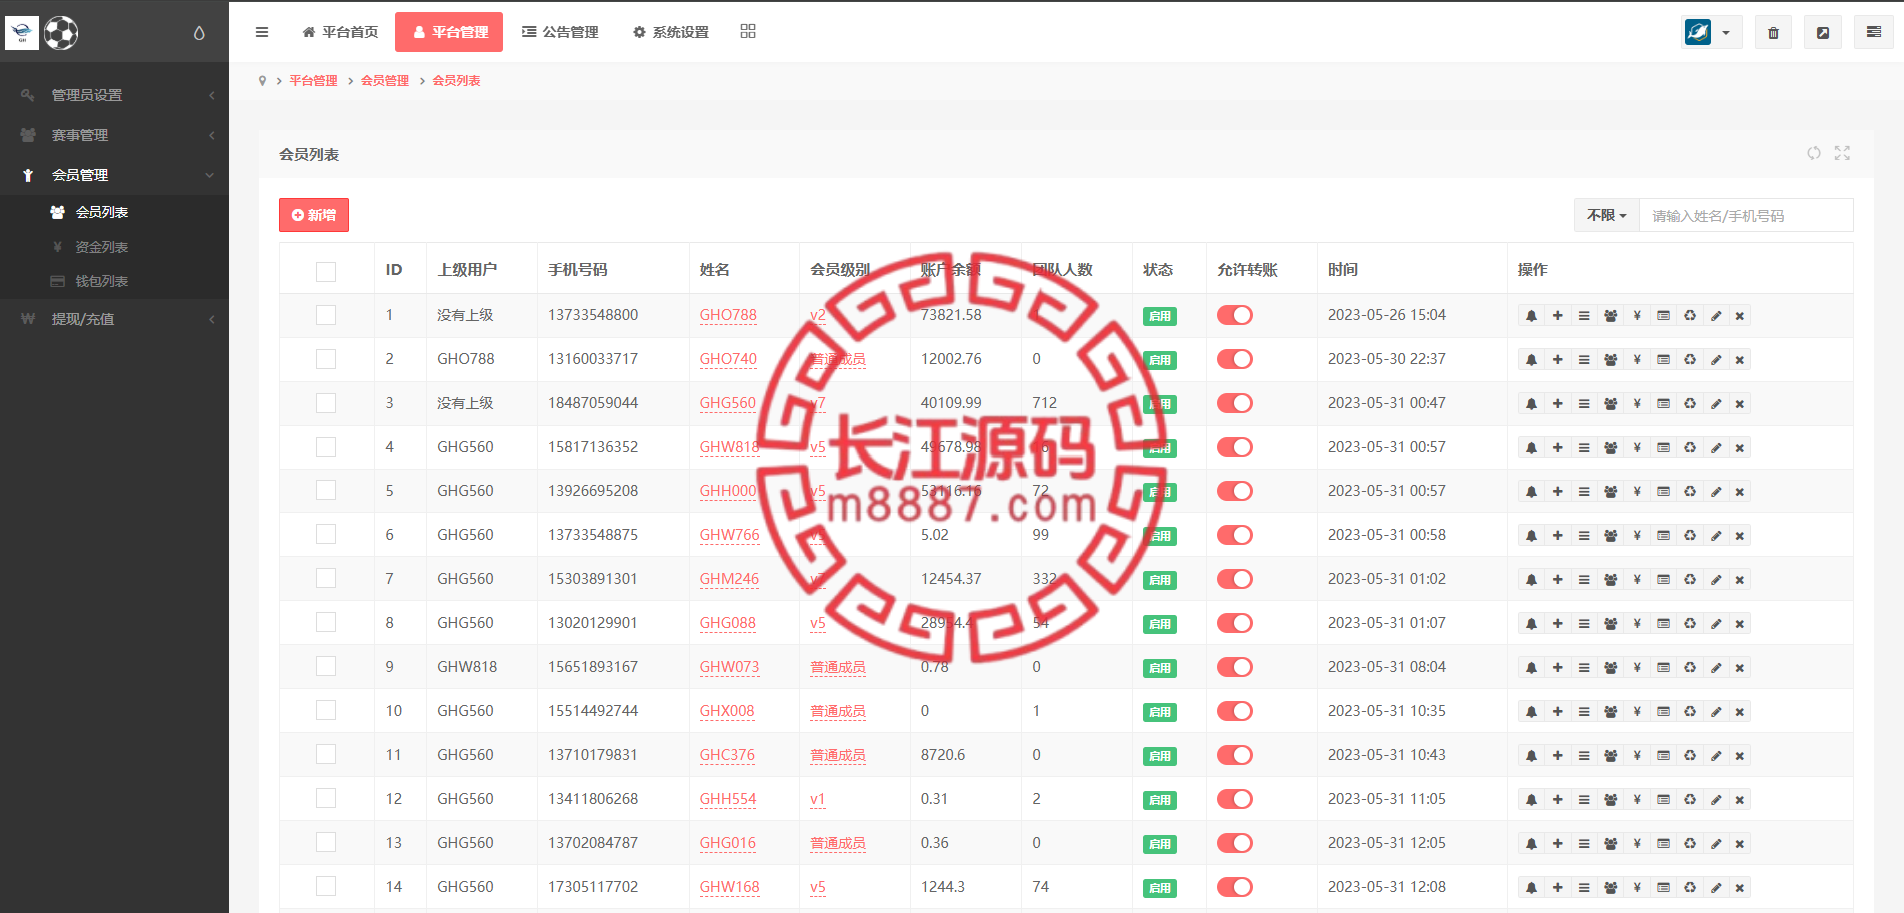
Task: Click v5 level link for row ID 14
Action: point(818,887)
